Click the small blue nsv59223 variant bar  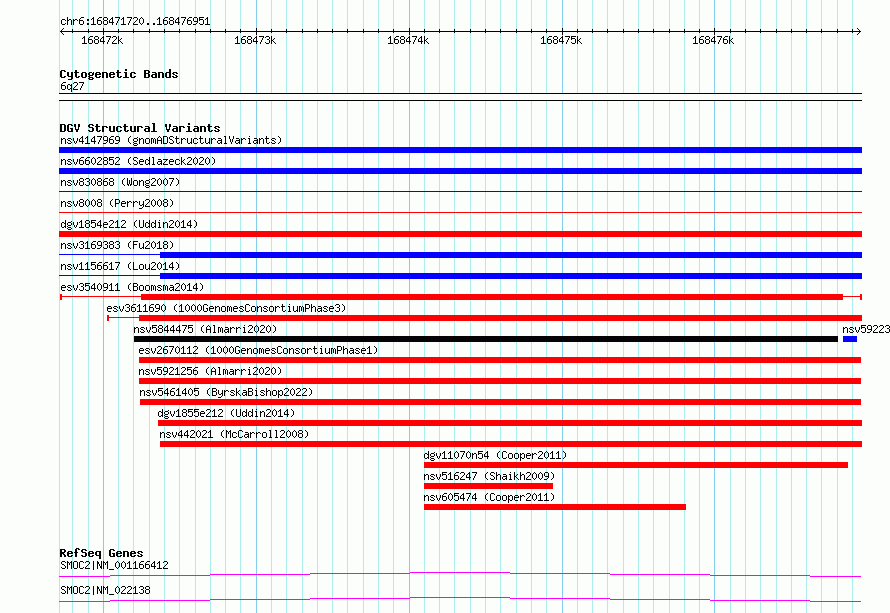coord(850,339)
